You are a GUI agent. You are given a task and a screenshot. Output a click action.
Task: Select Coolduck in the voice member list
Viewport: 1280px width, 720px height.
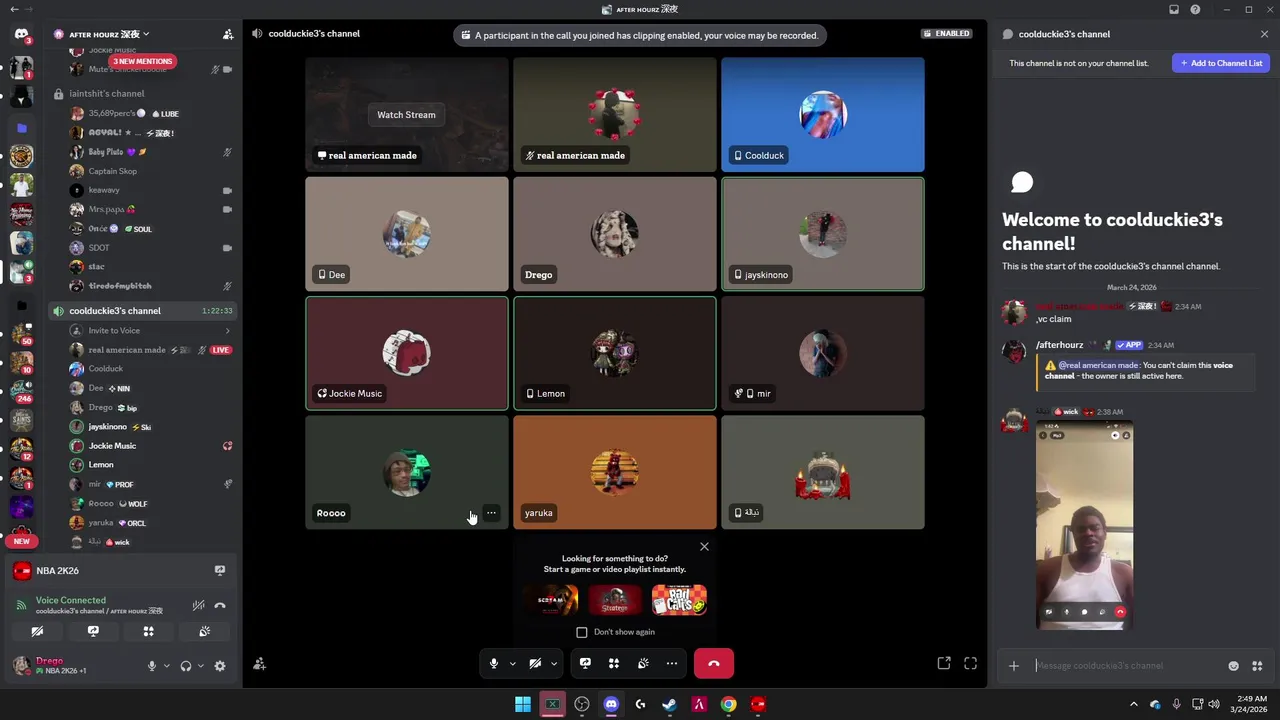tap(106, 369)
